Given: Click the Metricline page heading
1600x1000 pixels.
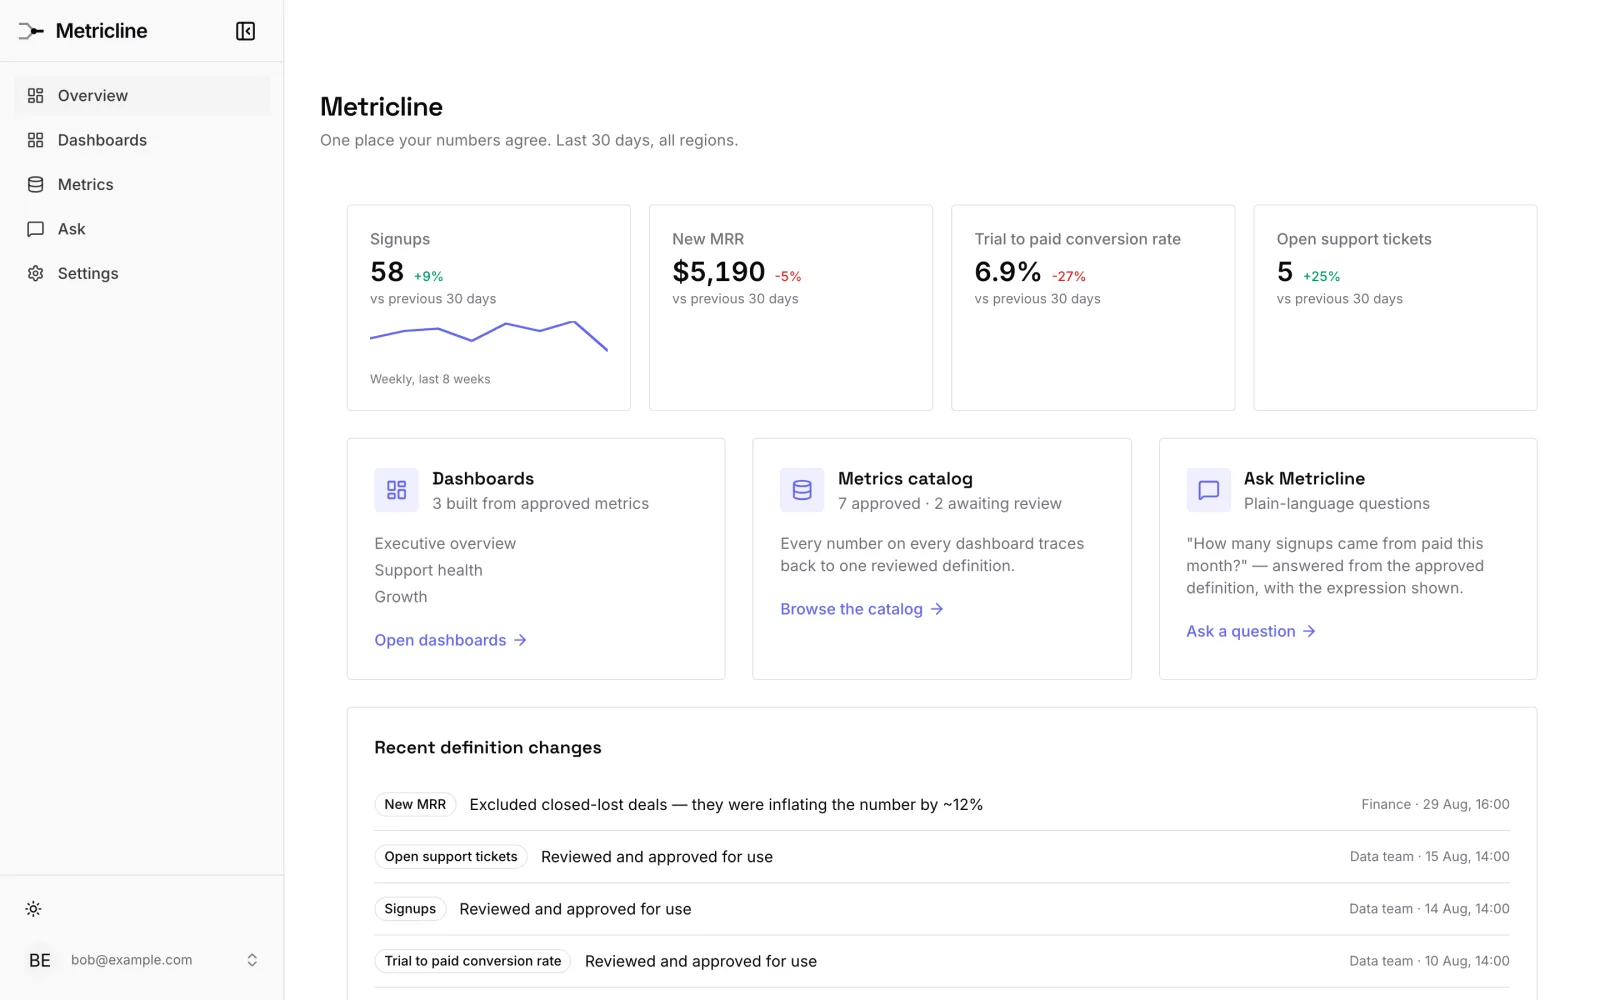Looking at the screenshot, I should 381,107.
